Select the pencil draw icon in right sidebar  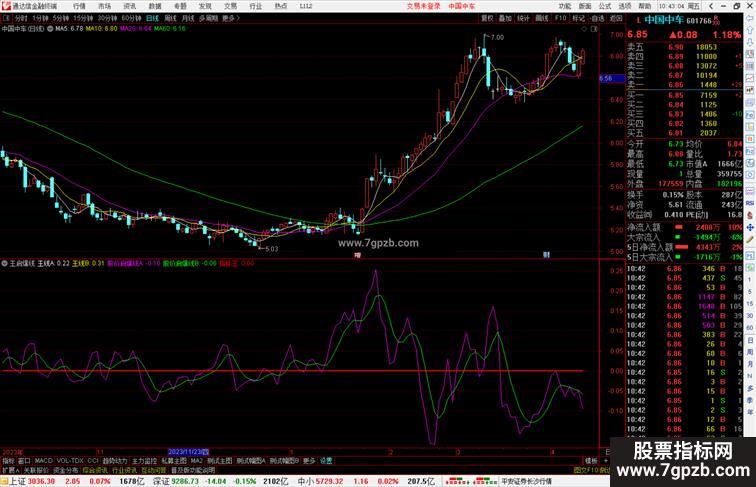(750, 239)
